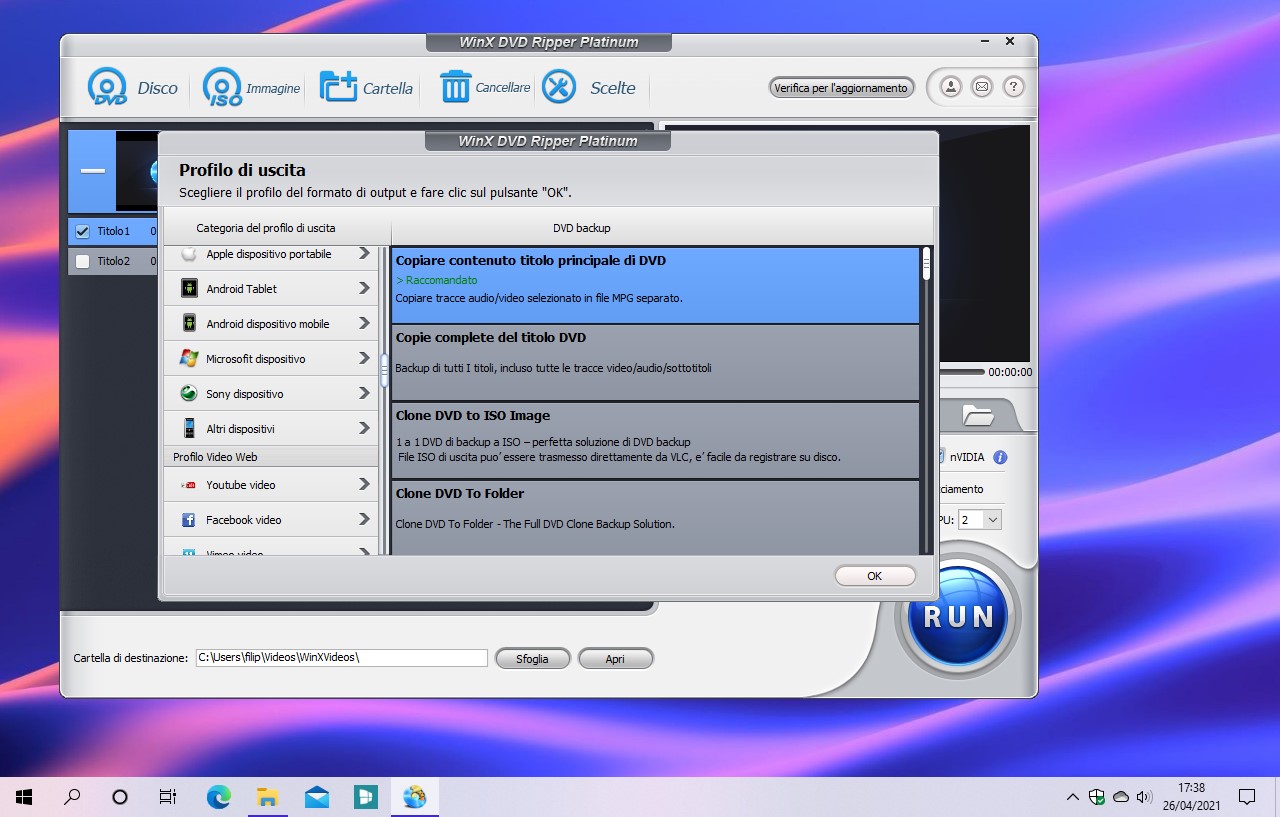The width and height of the screenshot is (1280, 817).
Task: Click Apri to open destination folder
Action: click(615, 659)
